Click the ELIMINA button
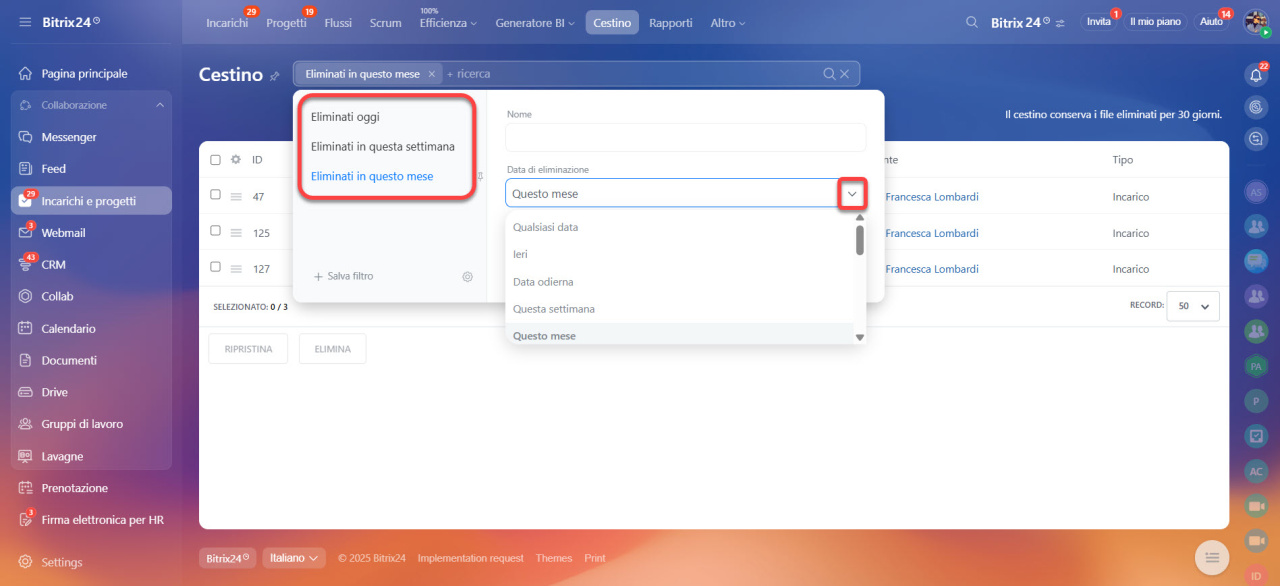This screenshot has width=1280, height=586. click(332, 348)
